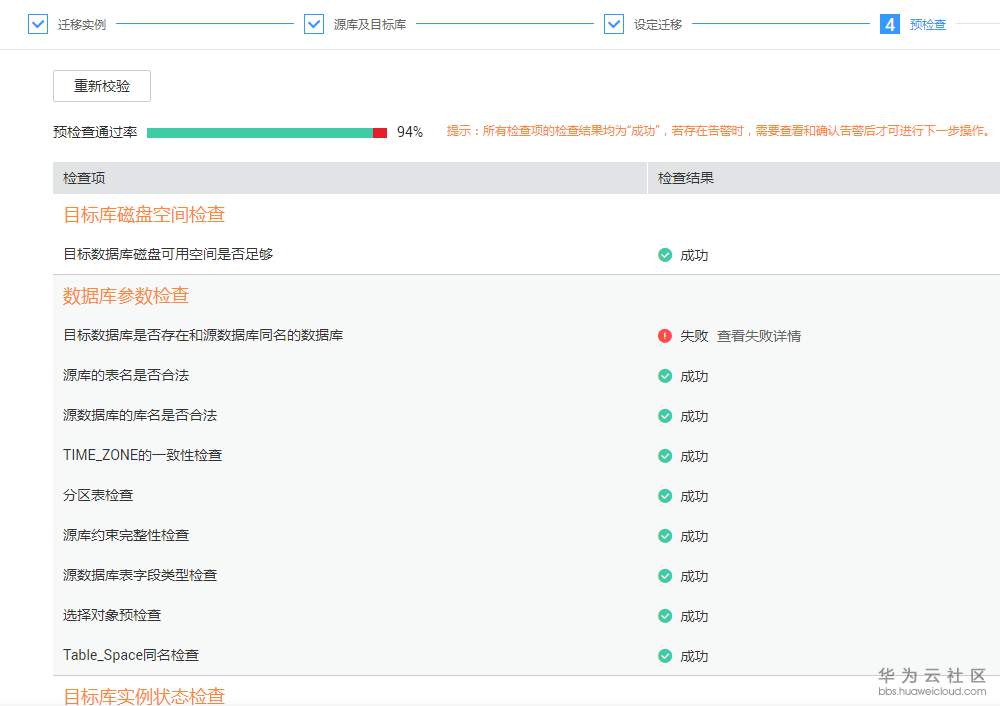
Task: Click the 检查结果 column header
Action: click(686, 178)
